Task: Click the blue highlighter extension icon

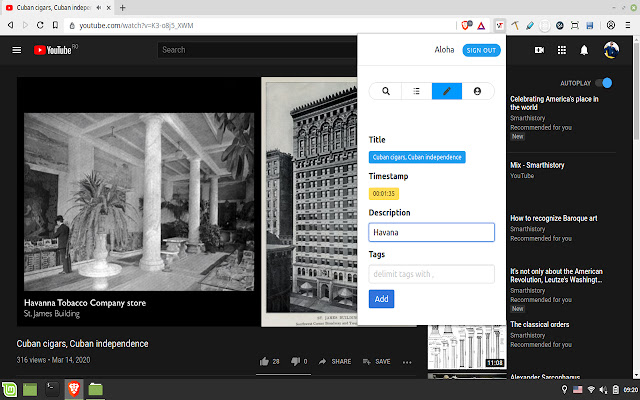Action: pyautogui.click(x=530, y=26)
